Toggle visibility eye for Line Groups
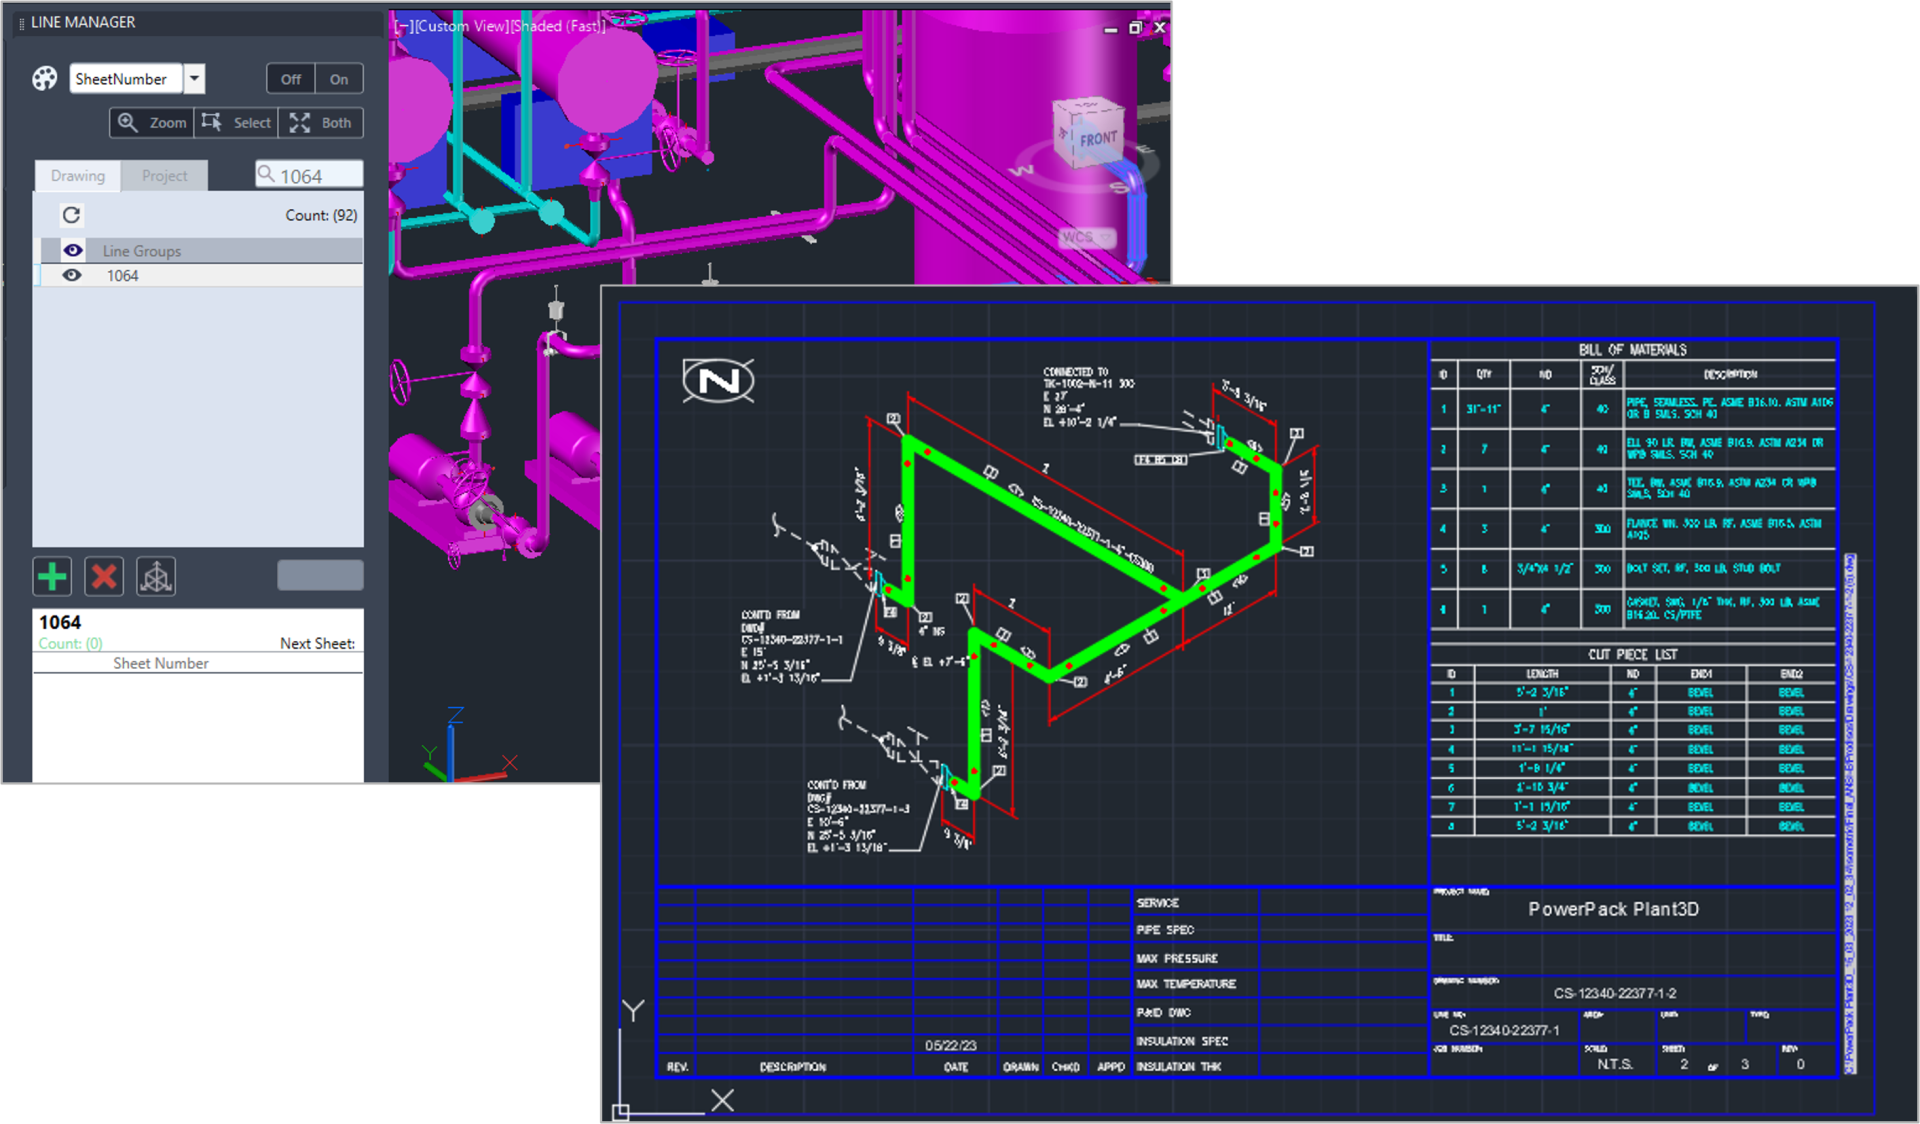Screen dimensions: 1920x1124 pyautogui.click(x=73, y=251)
